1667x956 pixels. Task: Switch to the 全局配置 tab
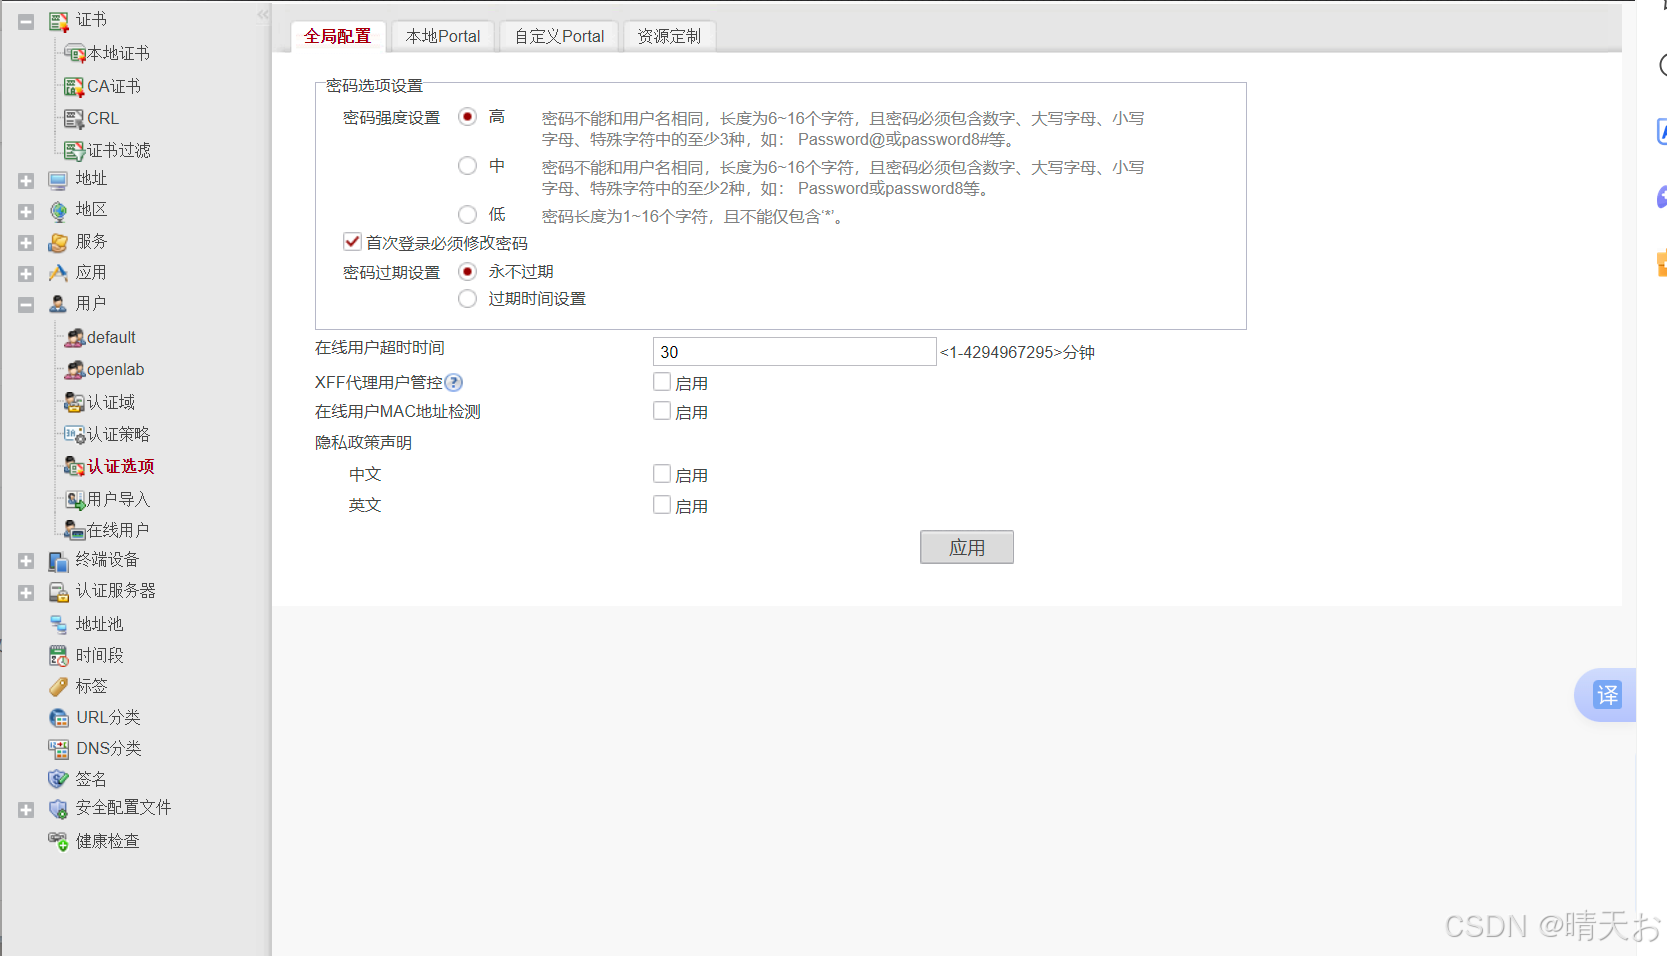coord(338,36)
